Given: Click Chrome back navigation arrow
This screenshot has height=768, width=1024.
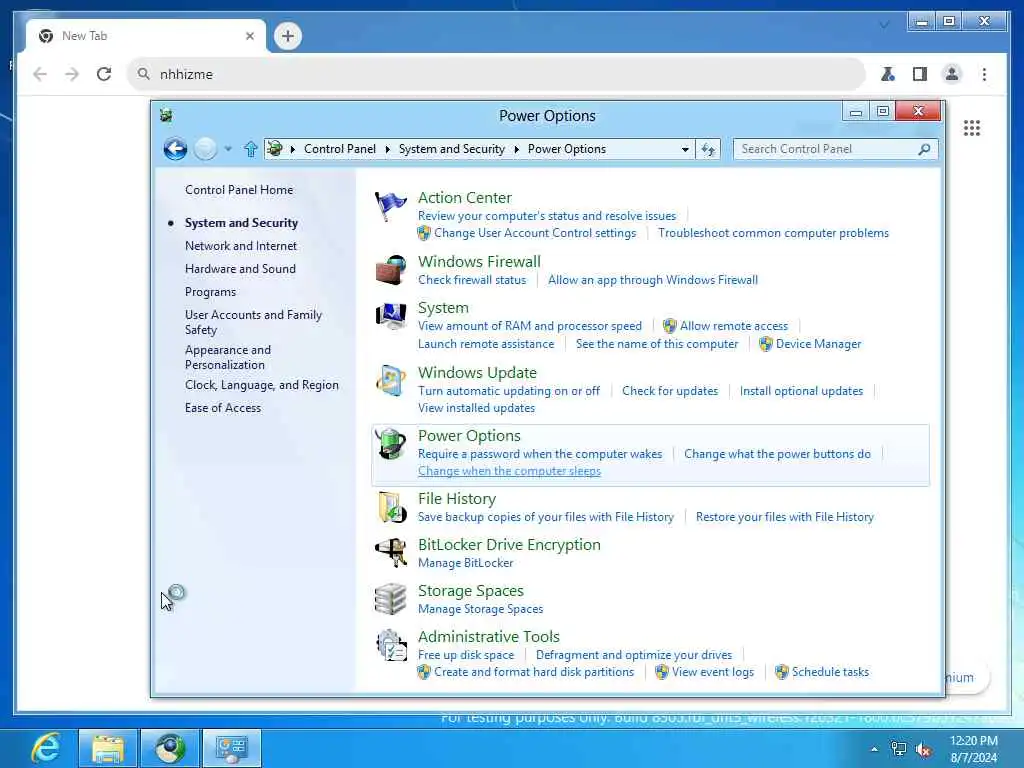Looking at the screenshot, I should (x=40, y=74).
